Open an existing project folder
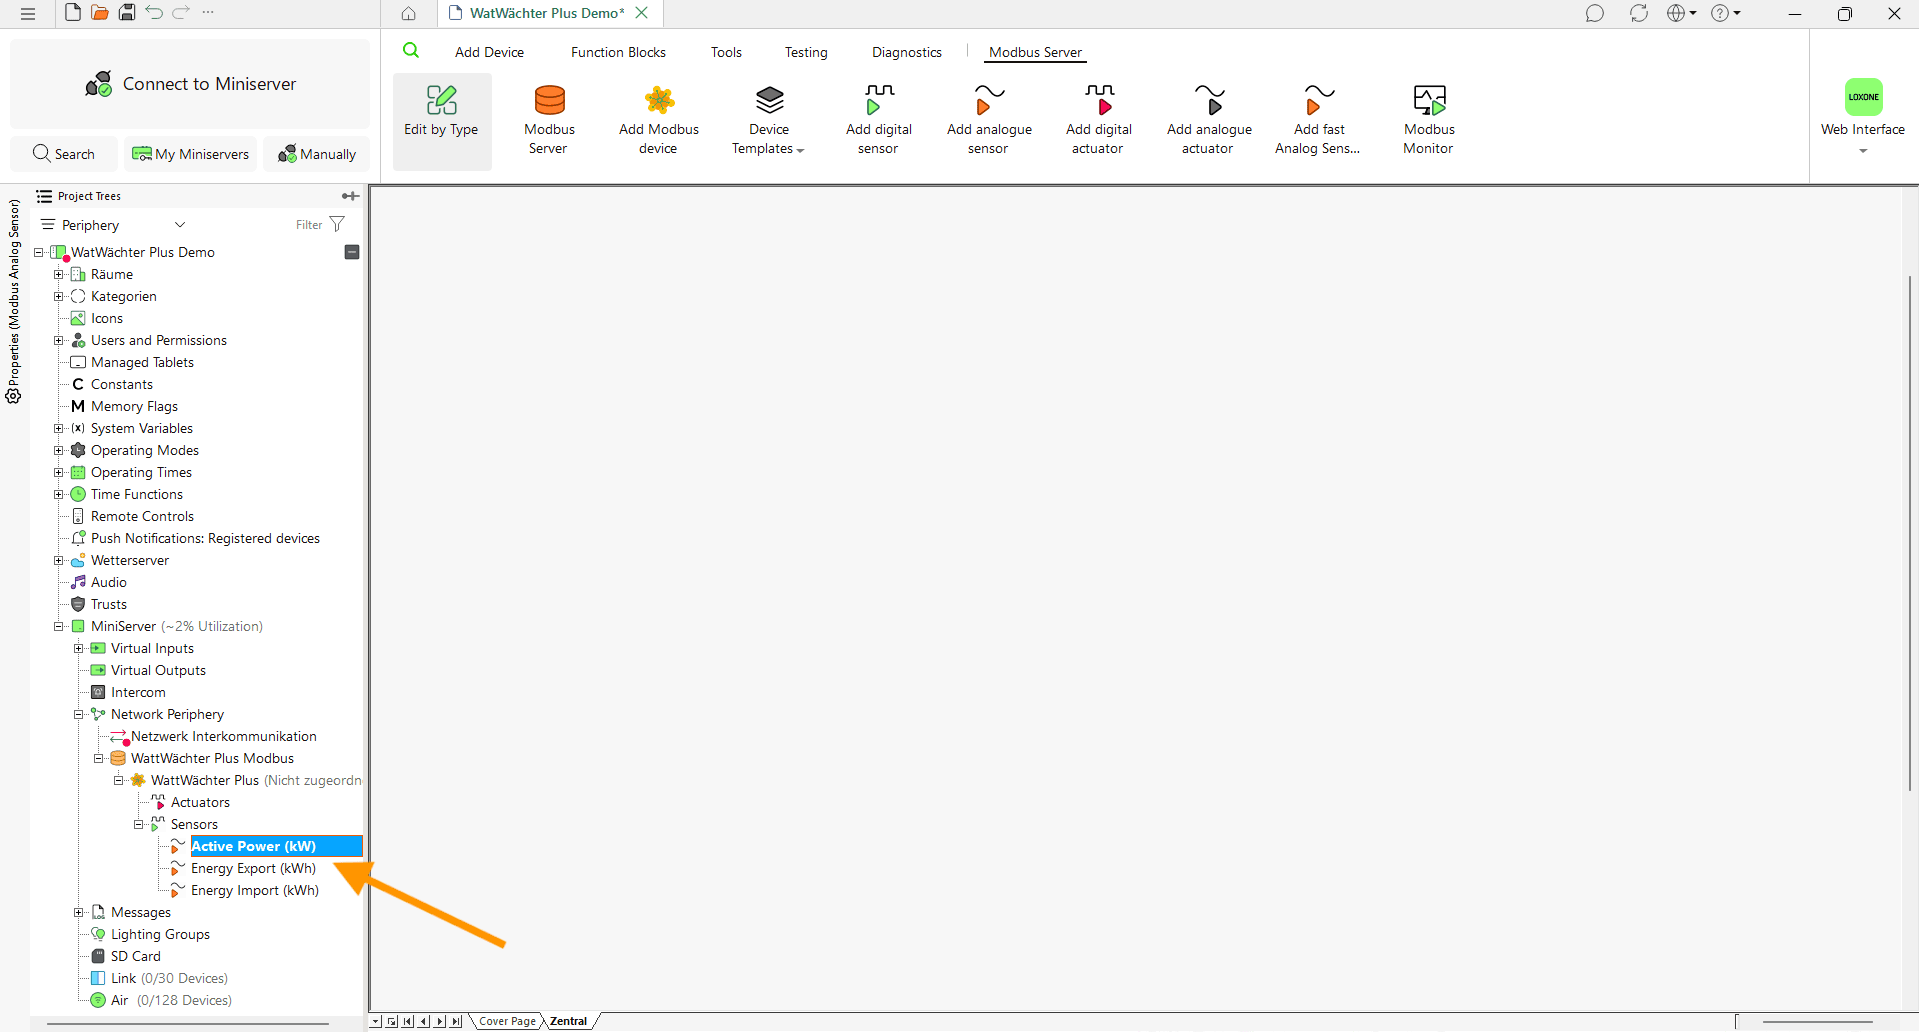The width and height of the screenshot is (1919, 1032). click(100, 13)
